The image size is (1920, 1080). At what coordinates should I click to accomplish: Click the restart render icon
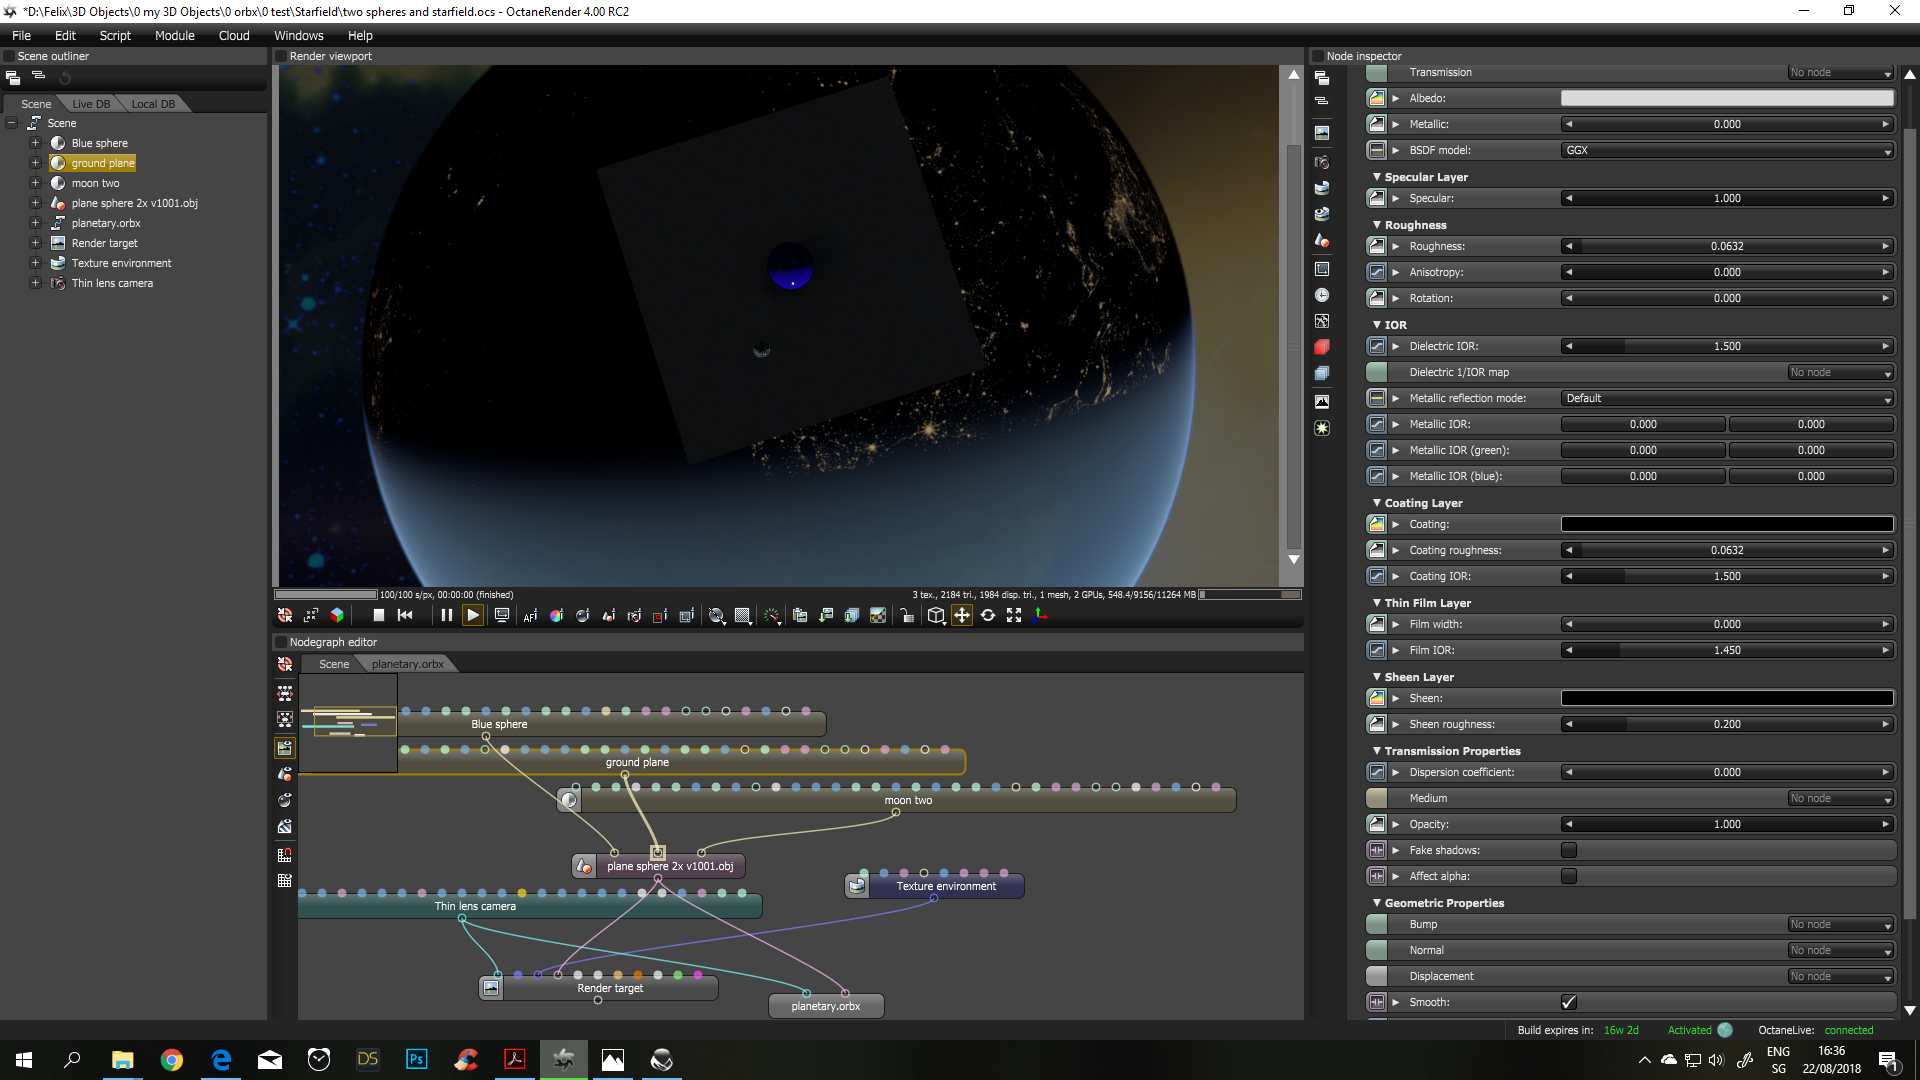click(x=405, y=616)
